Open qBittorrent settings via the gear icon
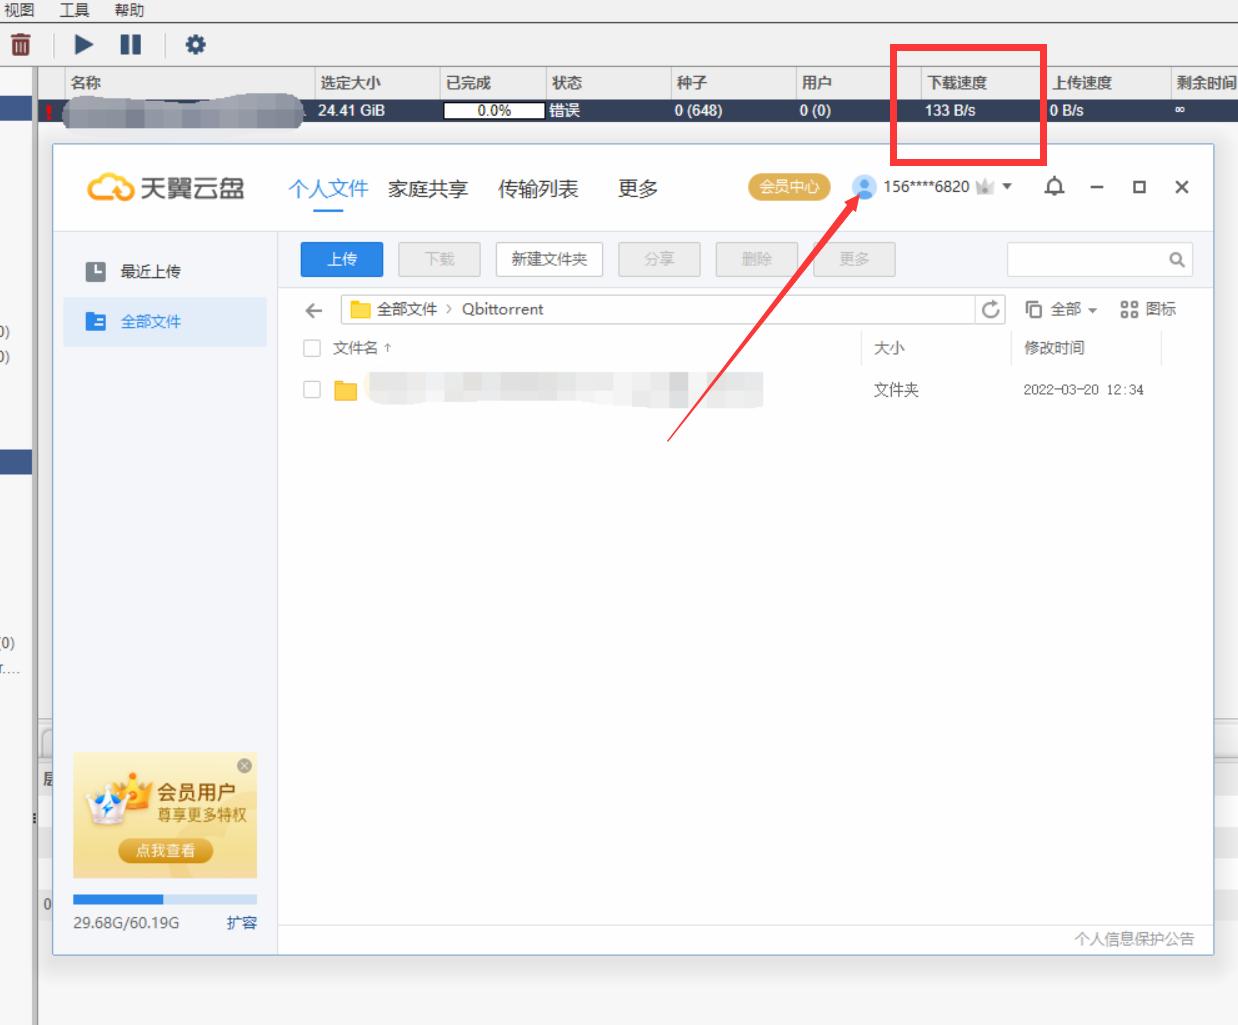The height and width of the screenshot is (1025, 1238). point(196,44)
